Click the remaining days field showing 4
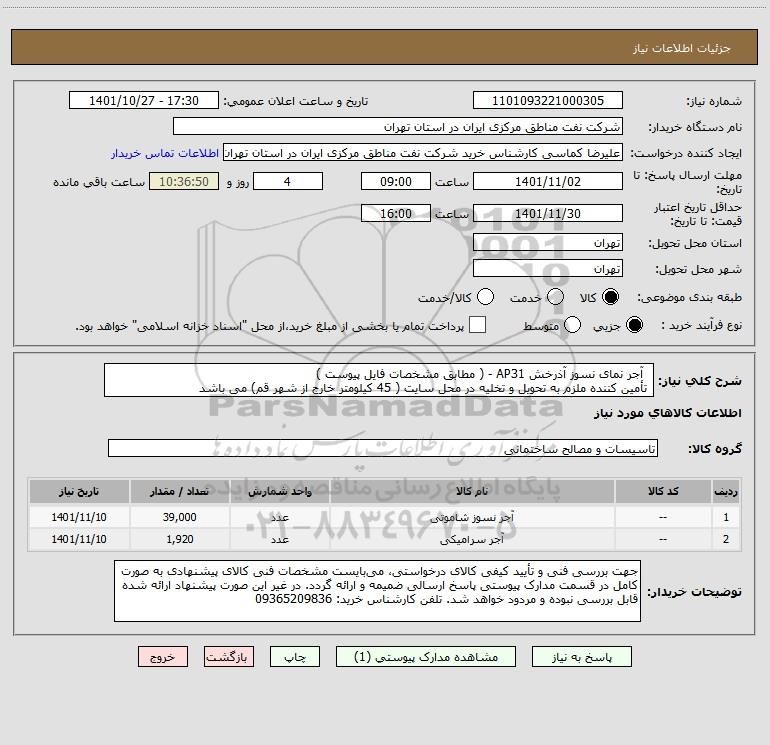The width and height of the screenshot is (770, 745). click(287, 182)
